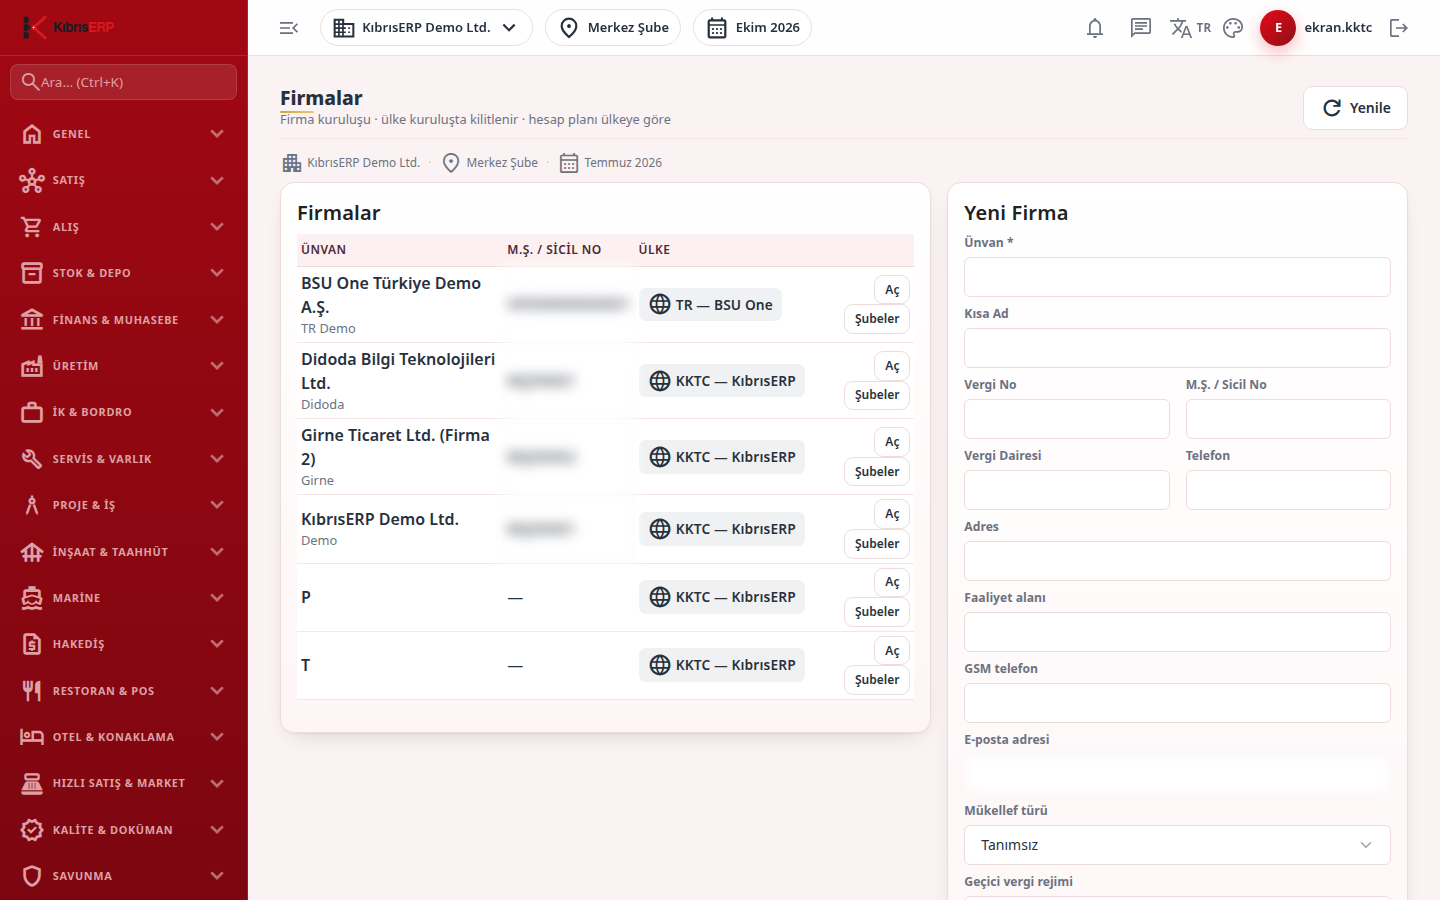Image resolution: width=1440 pixels, height=900 pixels.
Task: Show Şubeler for Didoda Bilgi Teknolojileri
Action: click(877, 395)
